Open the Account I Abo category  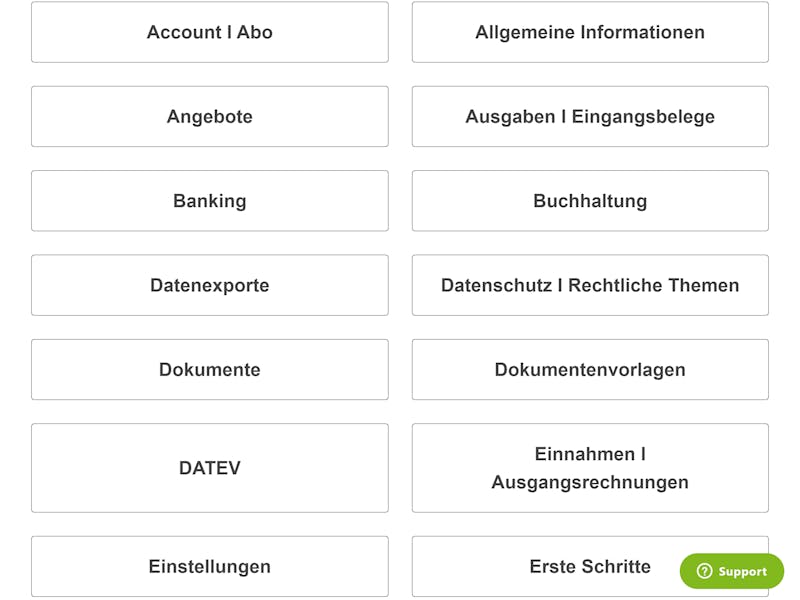coord(210,32)
